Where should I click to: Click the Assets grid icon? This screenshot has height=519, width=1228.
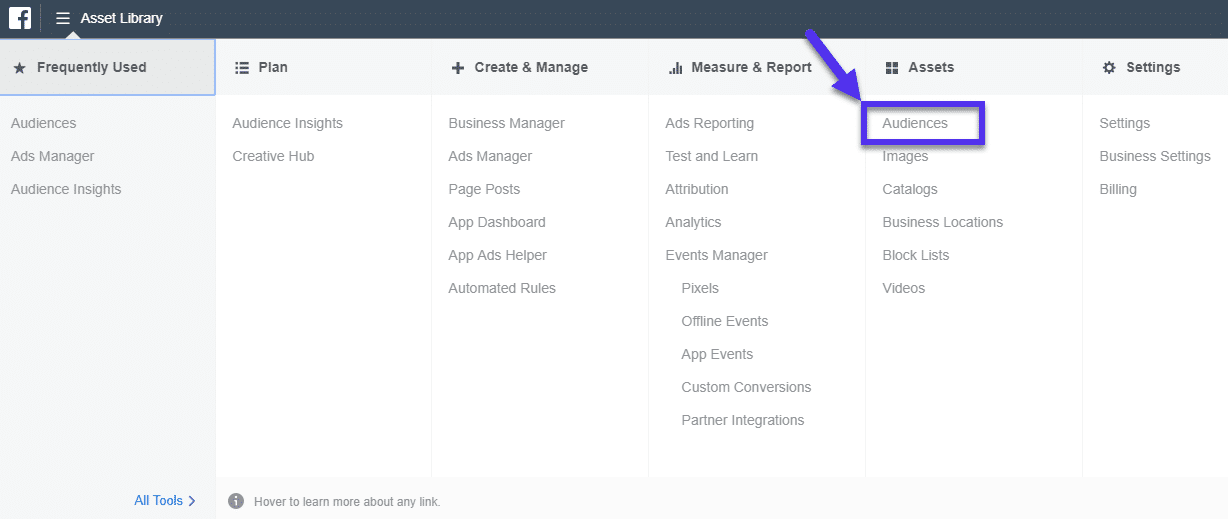[892, 68]
